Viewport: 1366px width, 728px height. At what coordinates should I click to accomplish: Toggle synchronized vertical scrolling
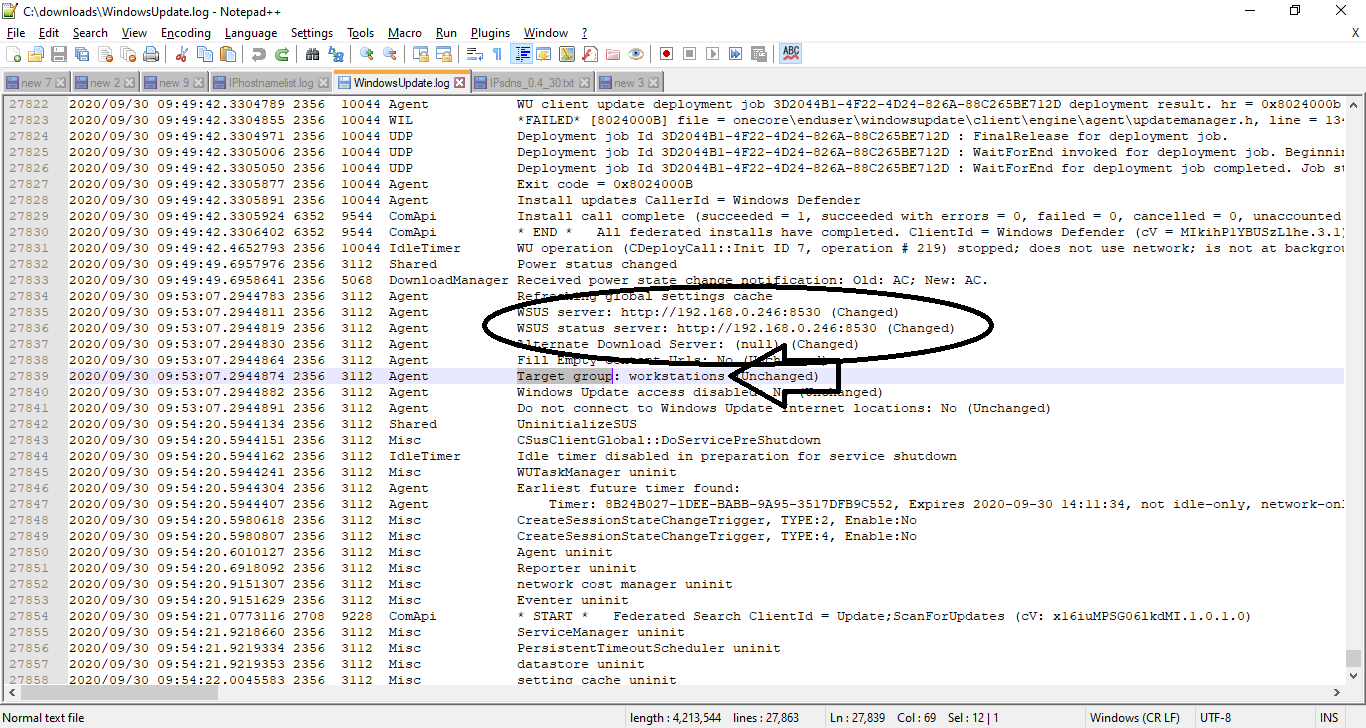tap(421, 54)
